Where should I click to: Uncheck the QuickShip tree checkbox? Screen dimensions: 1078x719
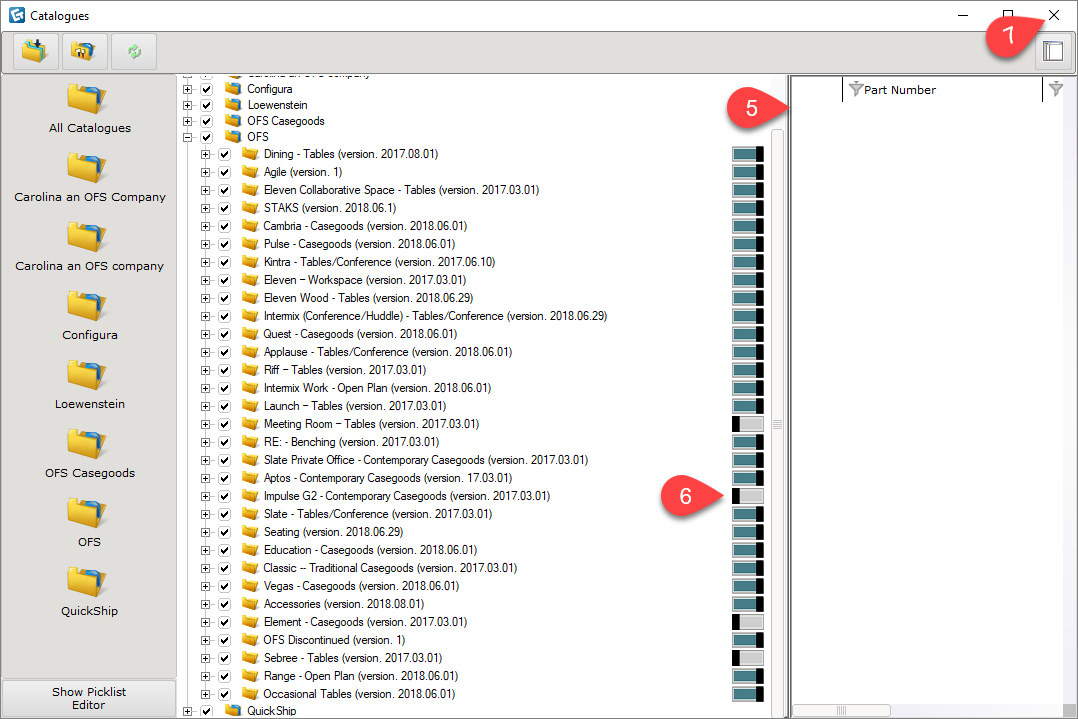click(x=206, y=711)
